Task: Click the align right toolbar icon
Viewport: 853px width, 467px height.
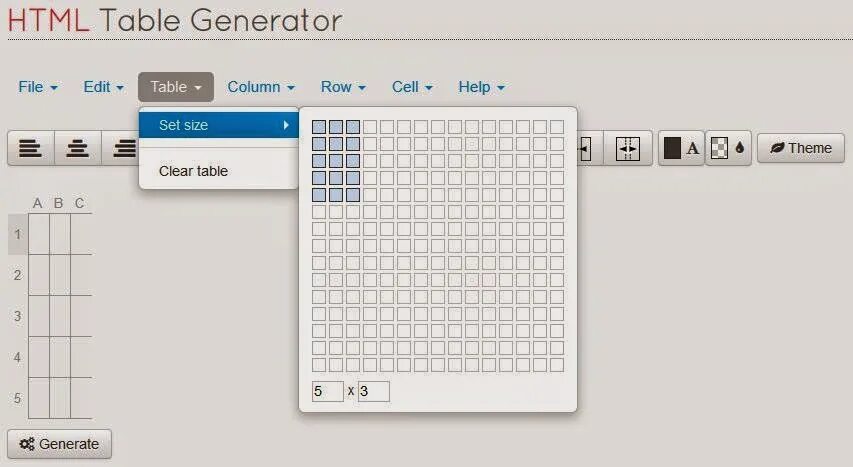Action: 121,148
